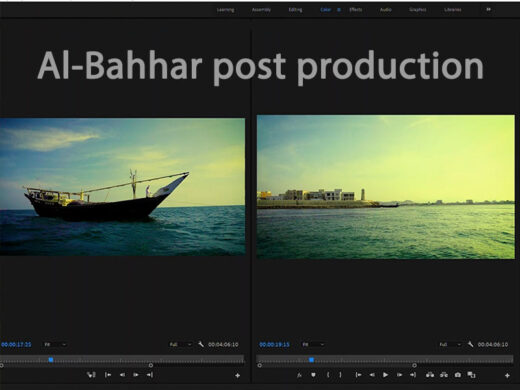Switch to the Effects workspace
This screenshot has height=390, width=520.
pos(356,10)
